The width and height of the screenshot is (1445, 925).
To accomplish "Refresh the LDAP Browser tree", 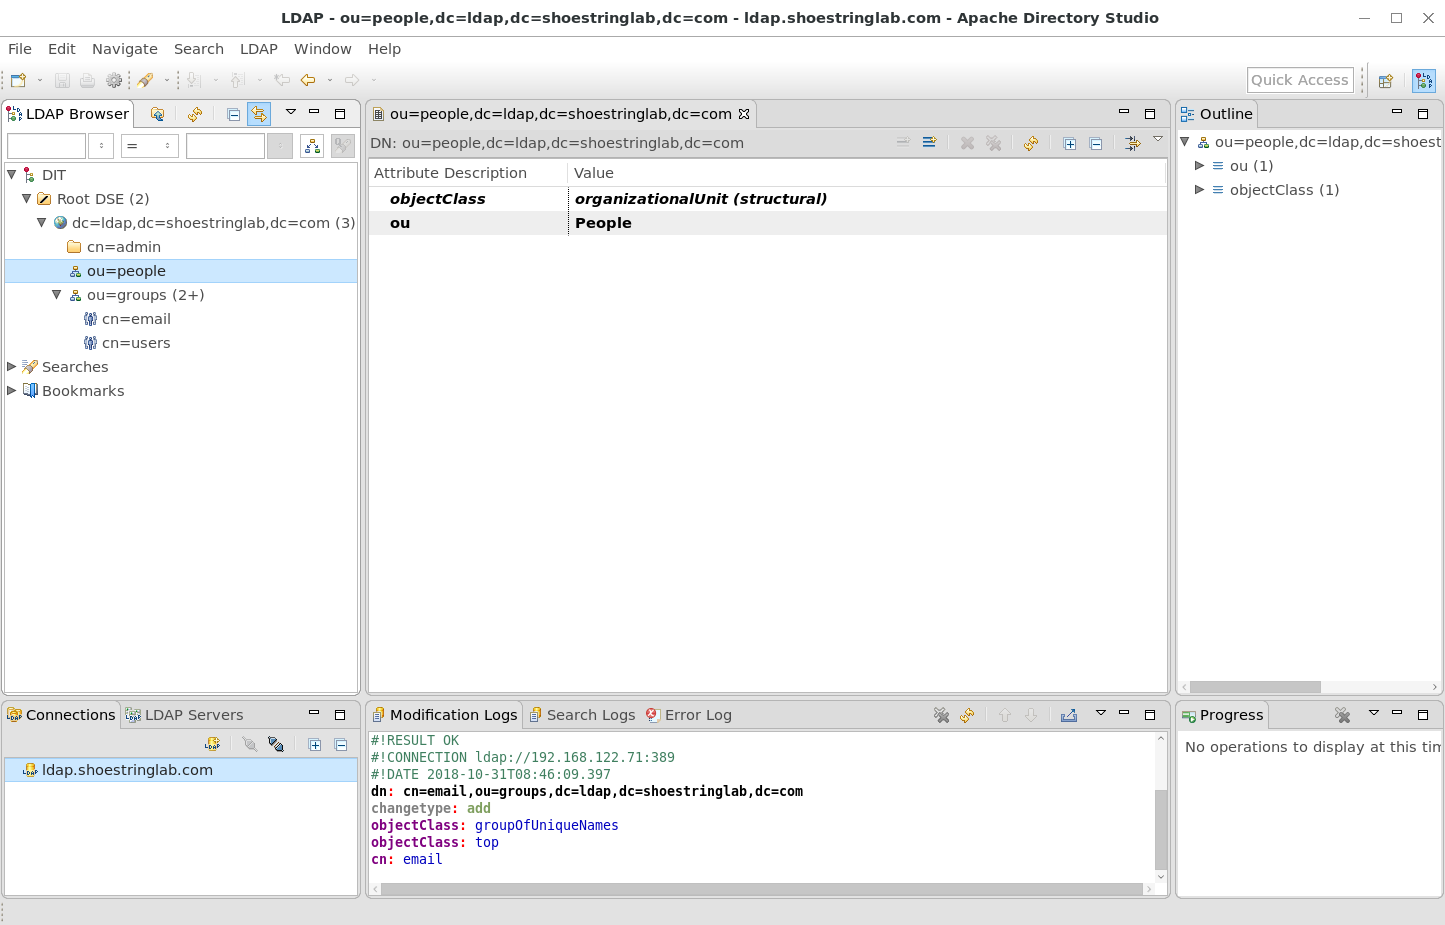I will (195, 114).
